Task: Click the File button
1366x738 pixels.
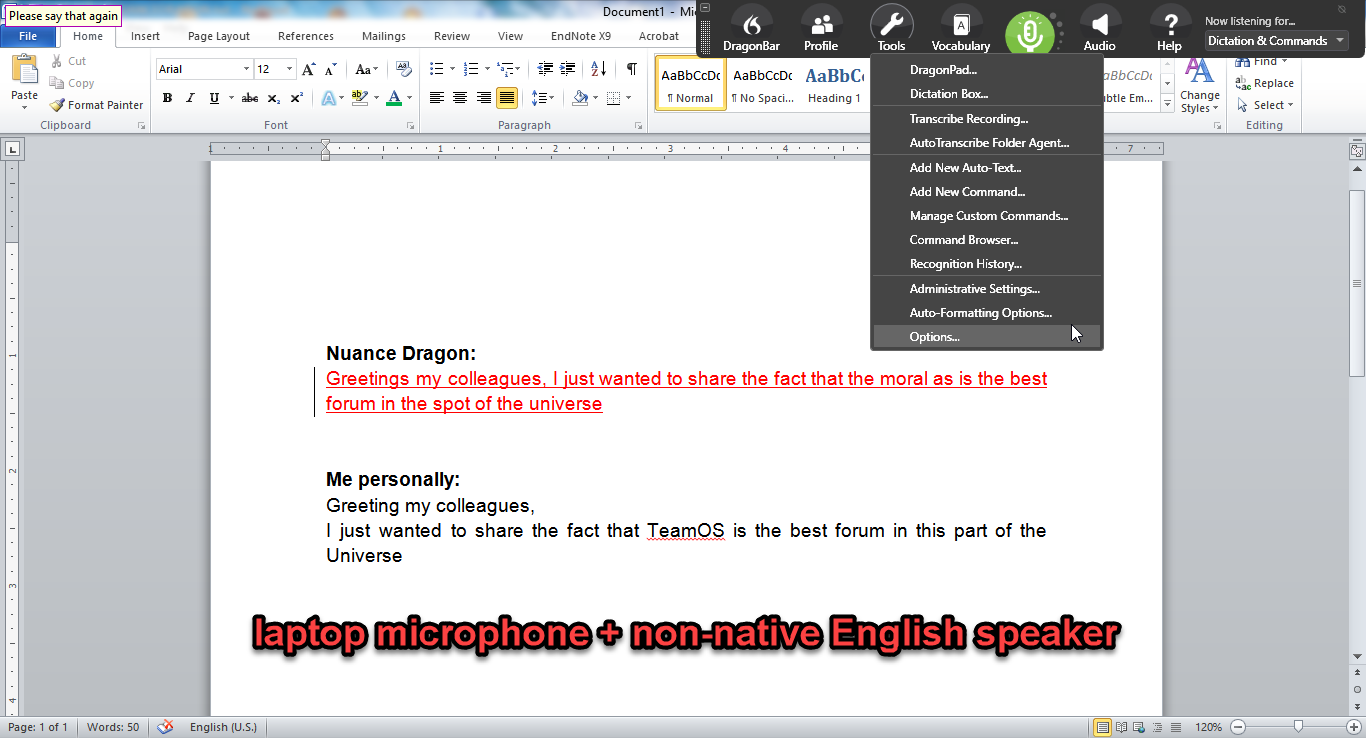Action: click(x=28, y=36)
